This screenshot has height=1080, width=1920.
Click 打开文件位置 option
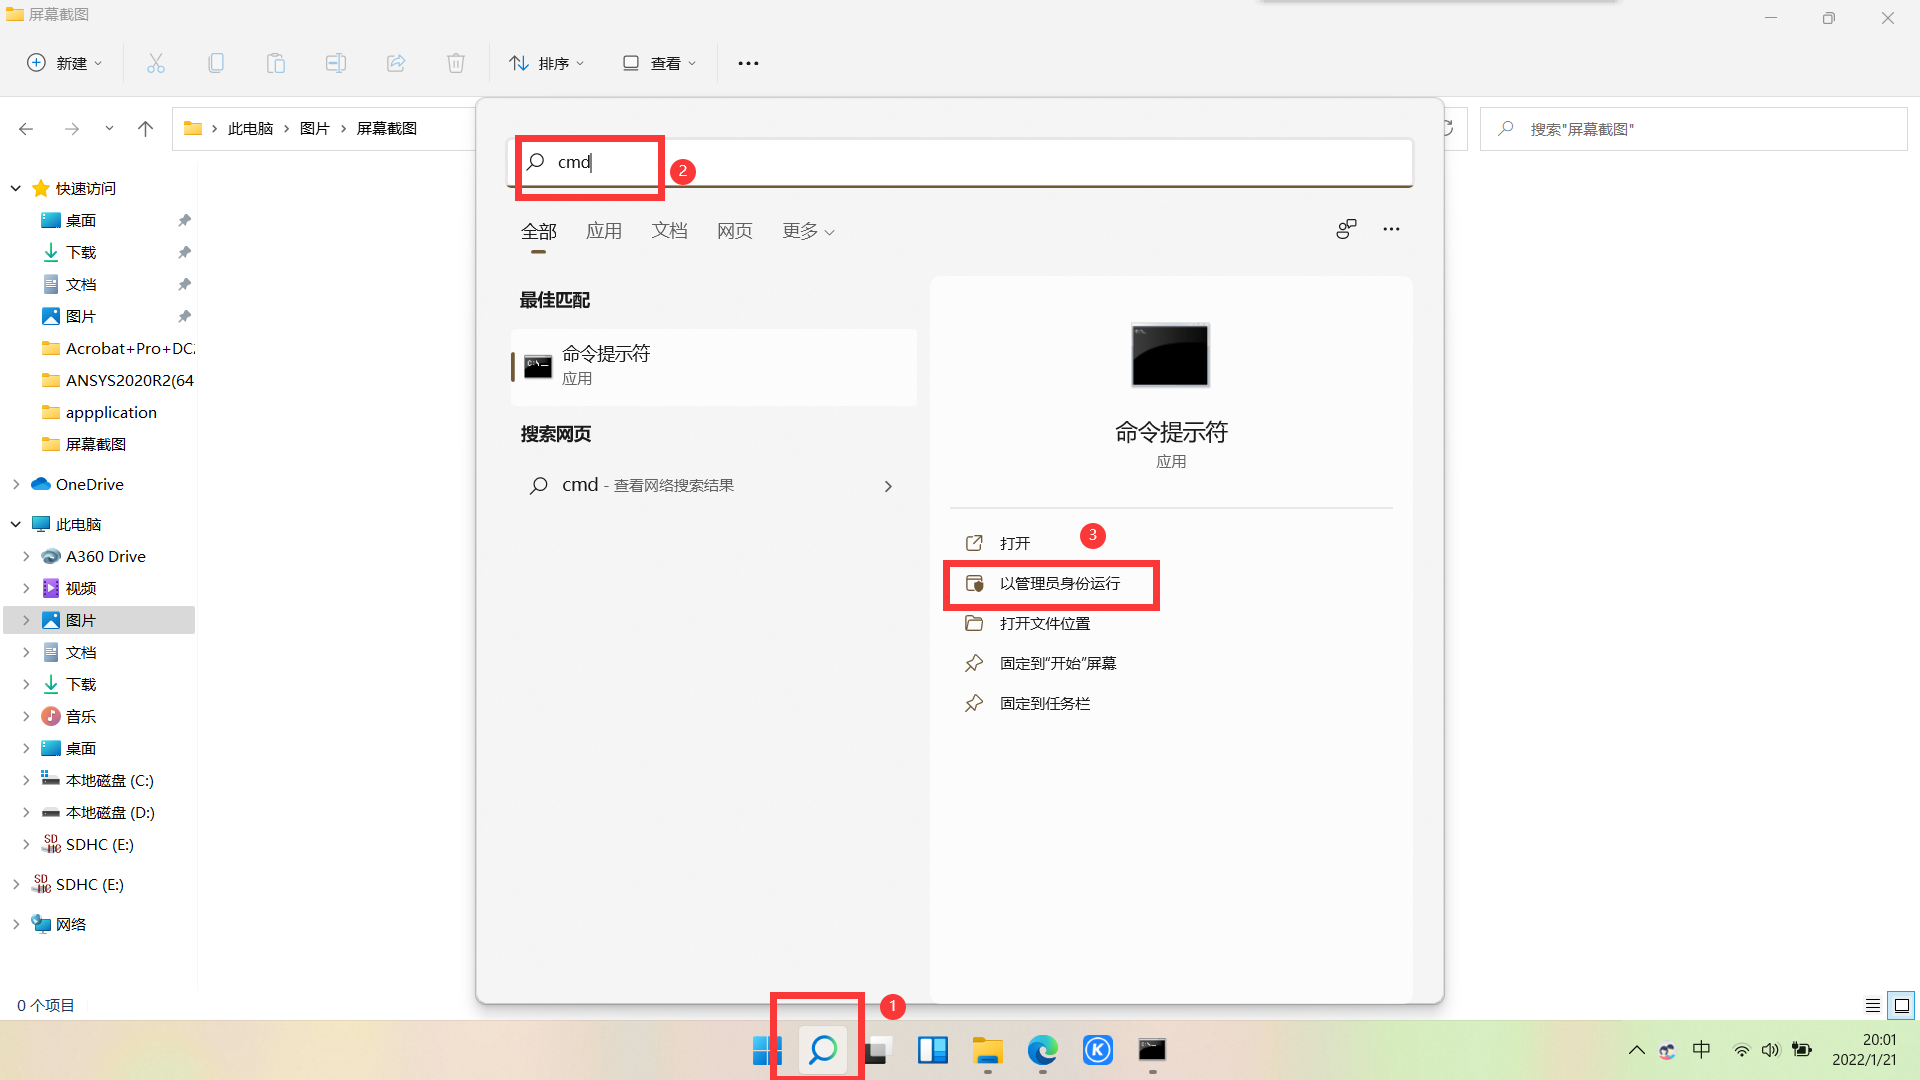tap(1044, 623)
